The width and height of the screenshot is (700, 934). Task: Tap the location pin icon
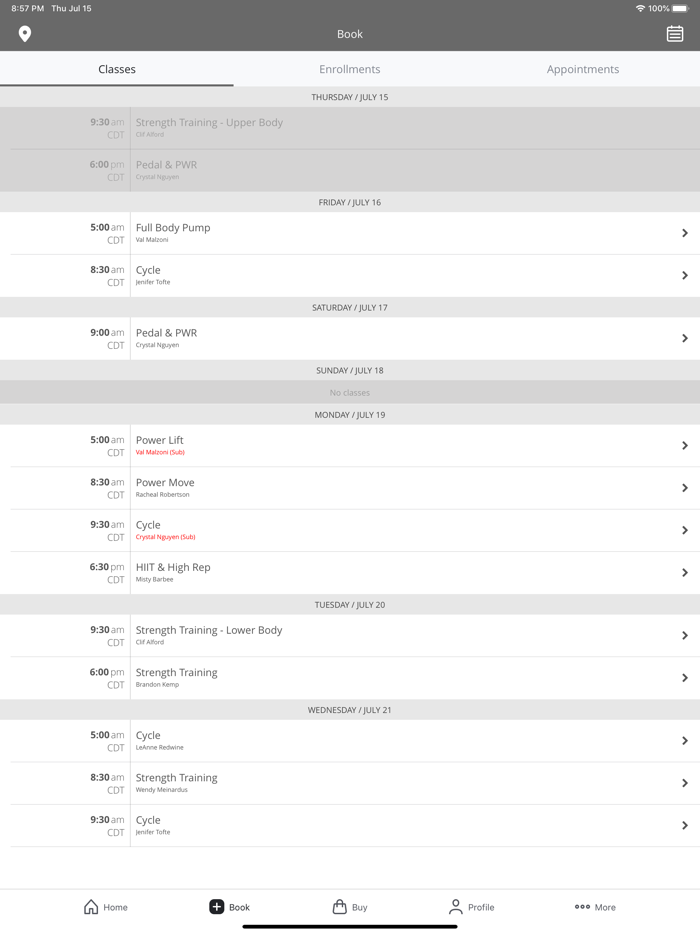25,34
